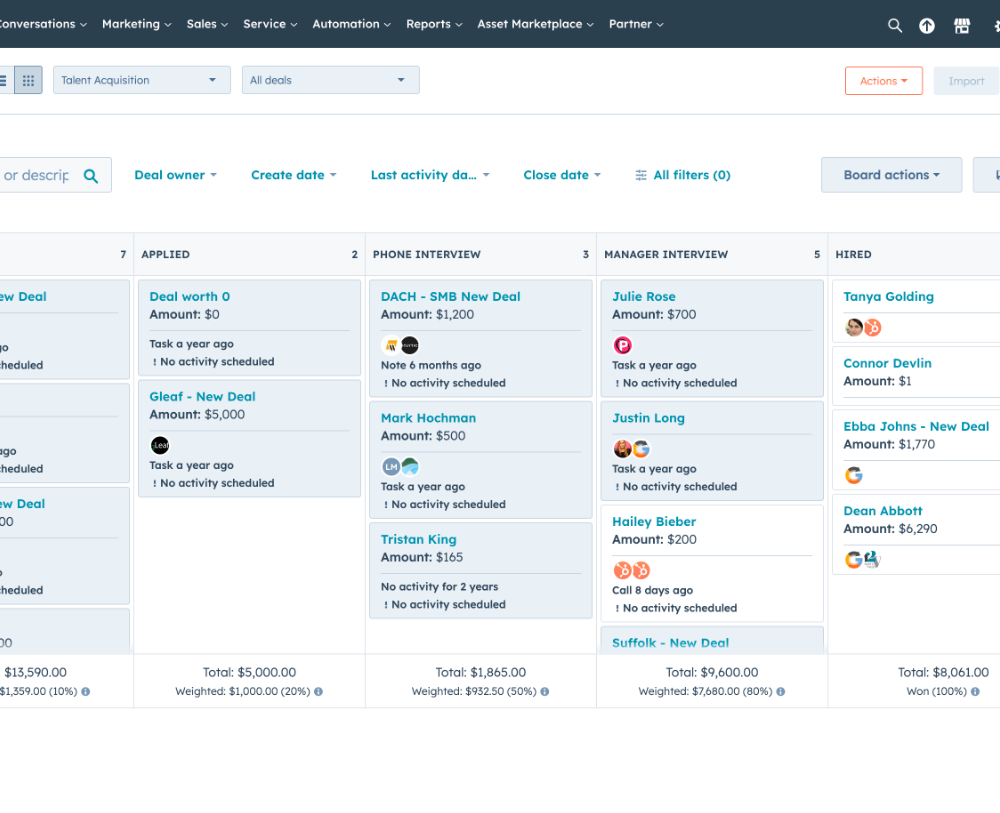Image resolution: width=1000 pixels, height=813 pixels.
Task: Click the 'Total: $9,600.00' column total
Action: point(712,672)
